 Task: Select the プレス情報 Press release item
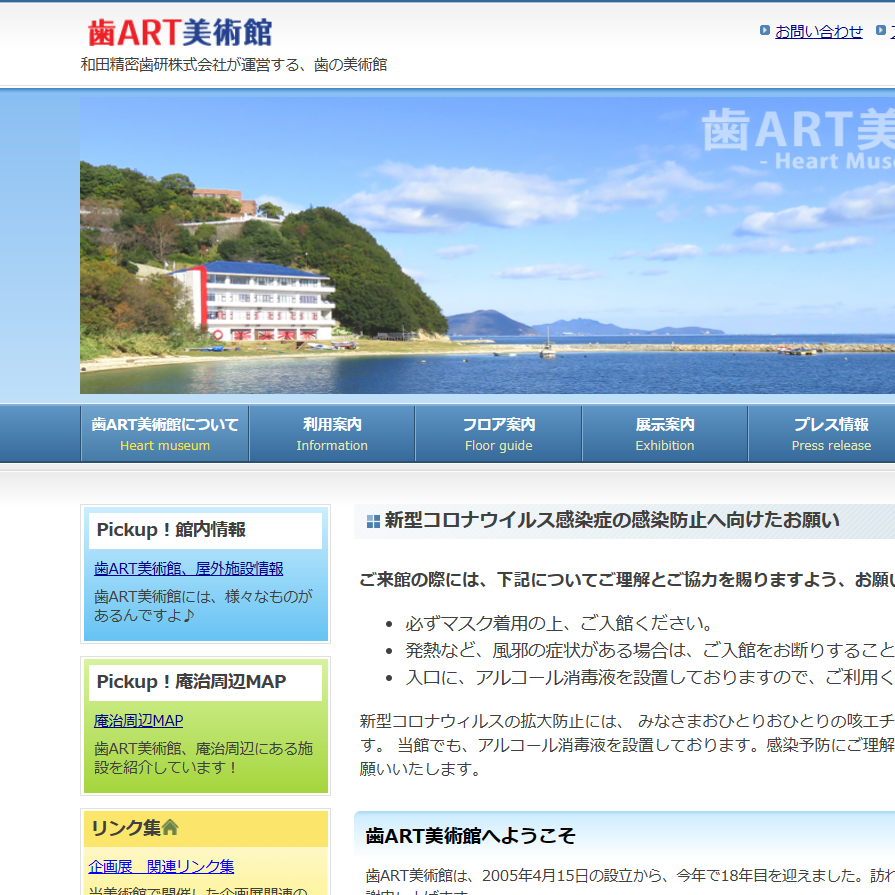830,434
